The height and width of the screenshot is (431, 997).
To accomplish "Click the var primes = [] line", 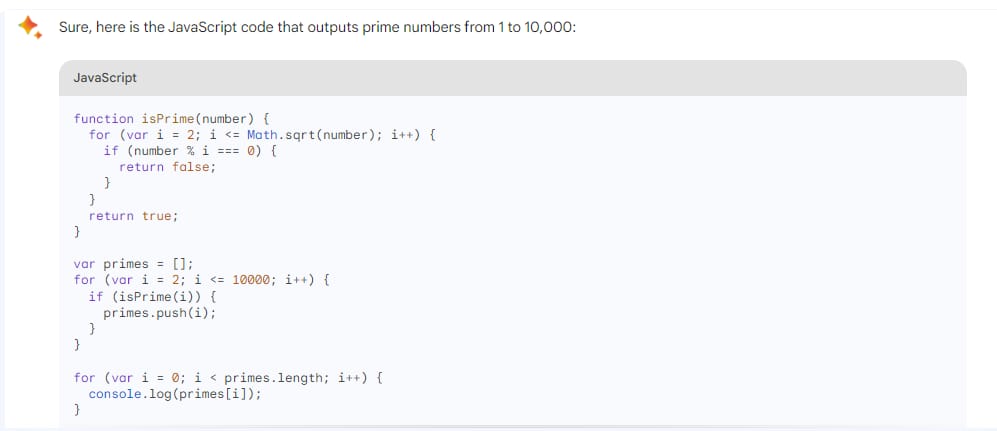I will pos(133,264).
